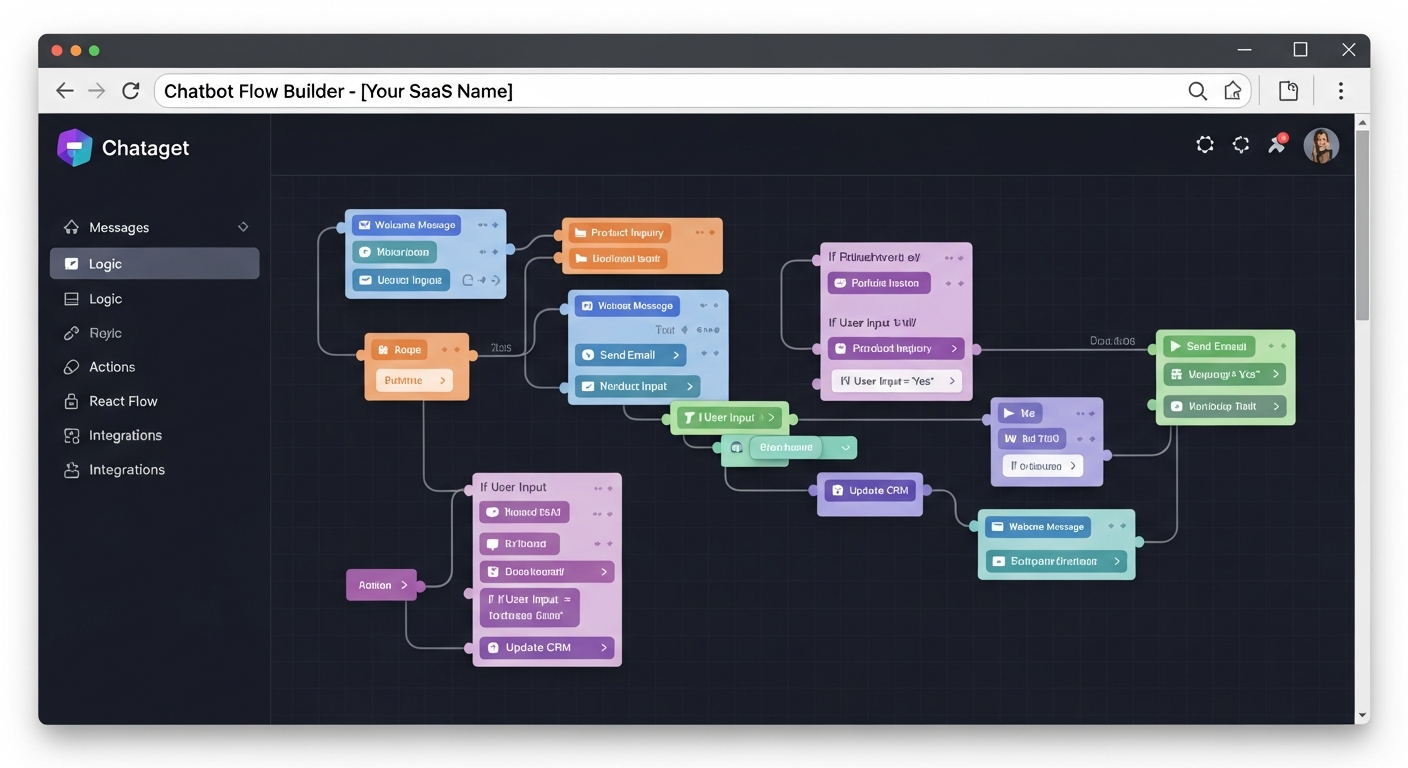Open notifications via the pin icon with red badge
Image resolution: width=1408 pixels, height=768 pixels.
[1277, 144]
